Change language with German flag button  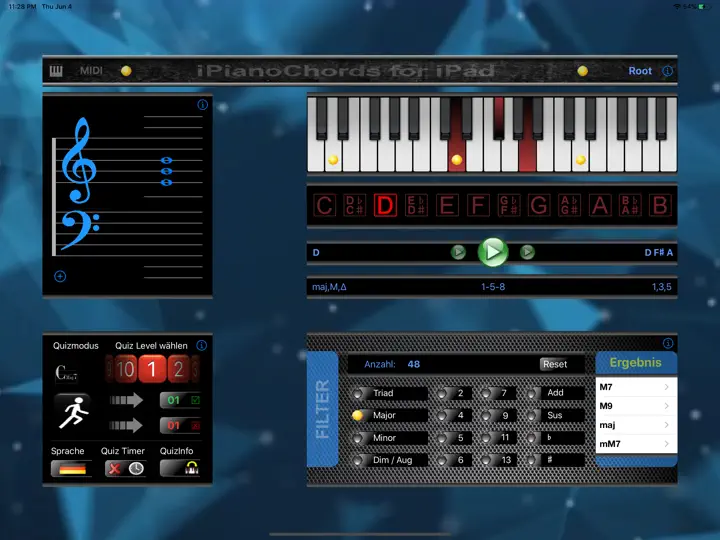tap(72, 469)
